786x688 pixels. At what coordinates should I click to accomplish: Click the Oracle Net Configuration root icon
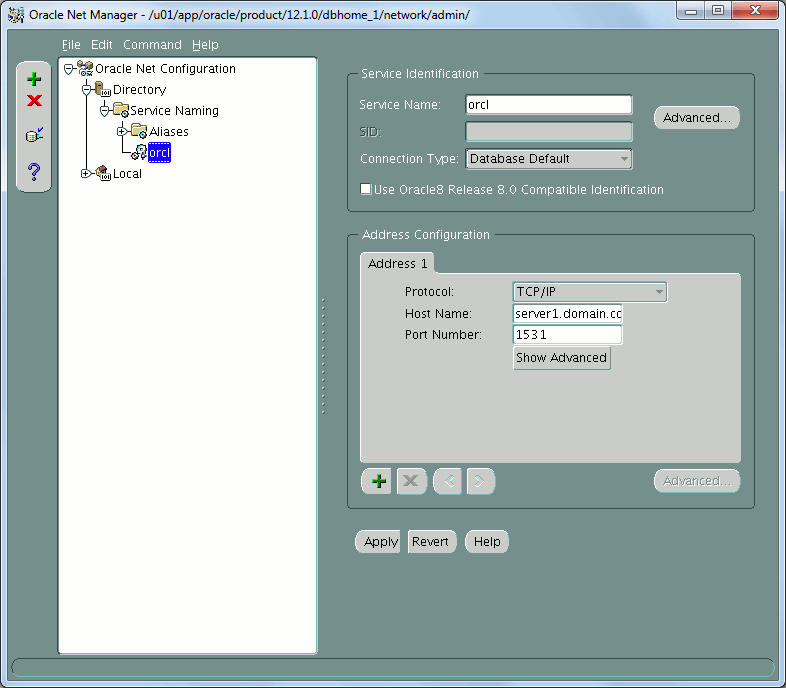point(85,68)
